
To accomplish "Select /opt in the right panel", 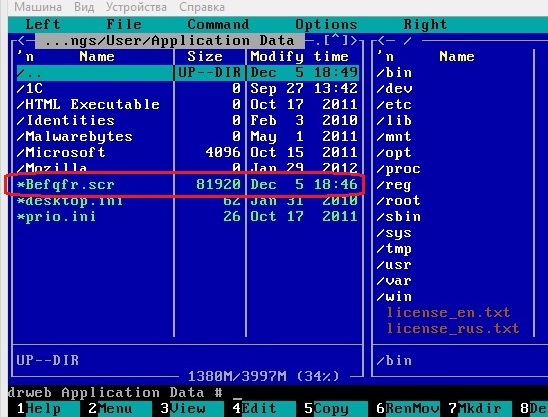I will 394,153.
